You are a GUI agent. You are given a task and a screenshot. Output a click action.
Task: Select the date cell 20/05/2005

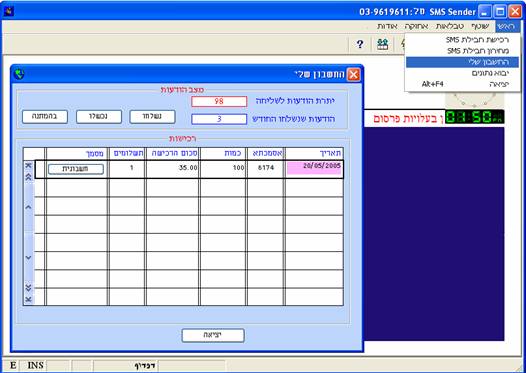pos(314,169)
